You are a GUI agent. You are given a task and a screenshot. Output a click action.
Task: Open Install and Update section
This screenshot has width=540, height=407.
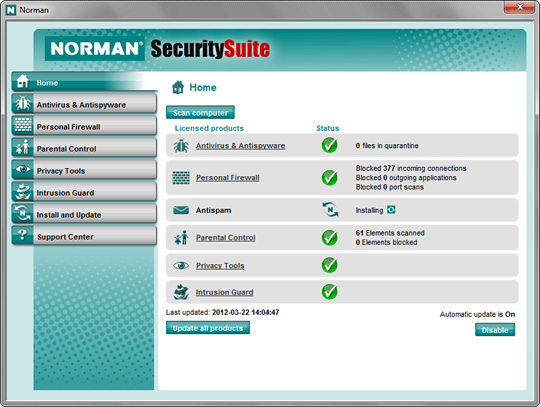[84, 214]
